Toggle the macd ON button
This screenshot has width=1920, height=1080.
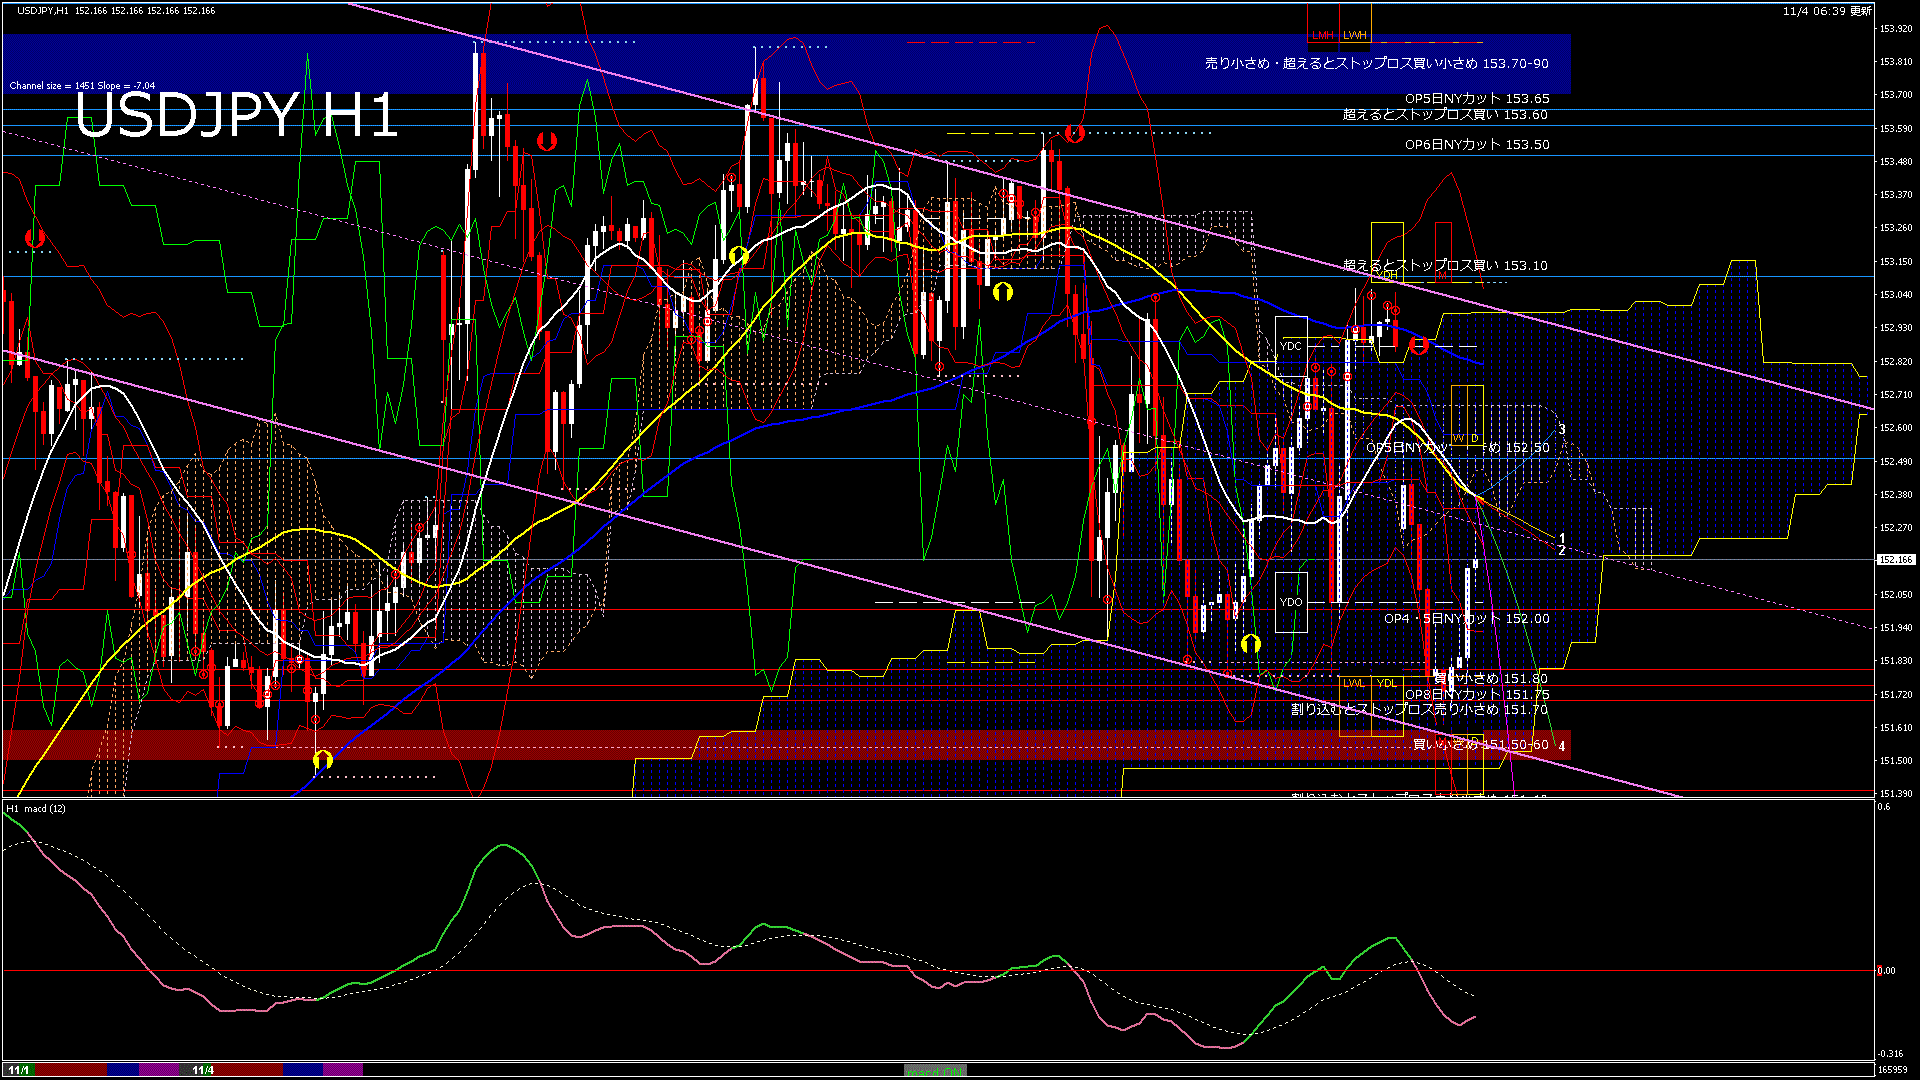click(x=934, y=1070)
